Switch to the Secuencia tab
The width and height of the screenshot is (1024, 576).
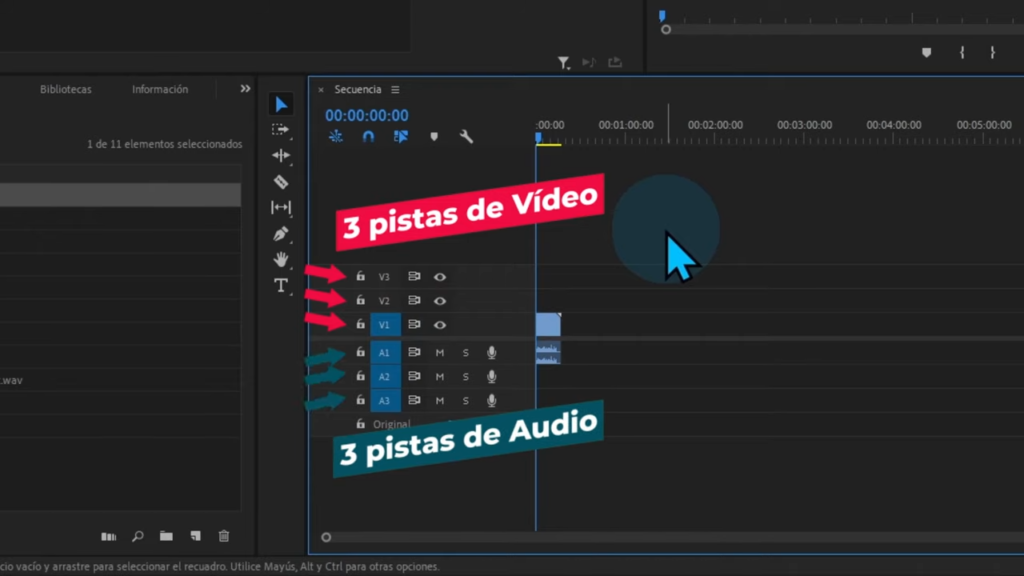(x=358, y=89)
